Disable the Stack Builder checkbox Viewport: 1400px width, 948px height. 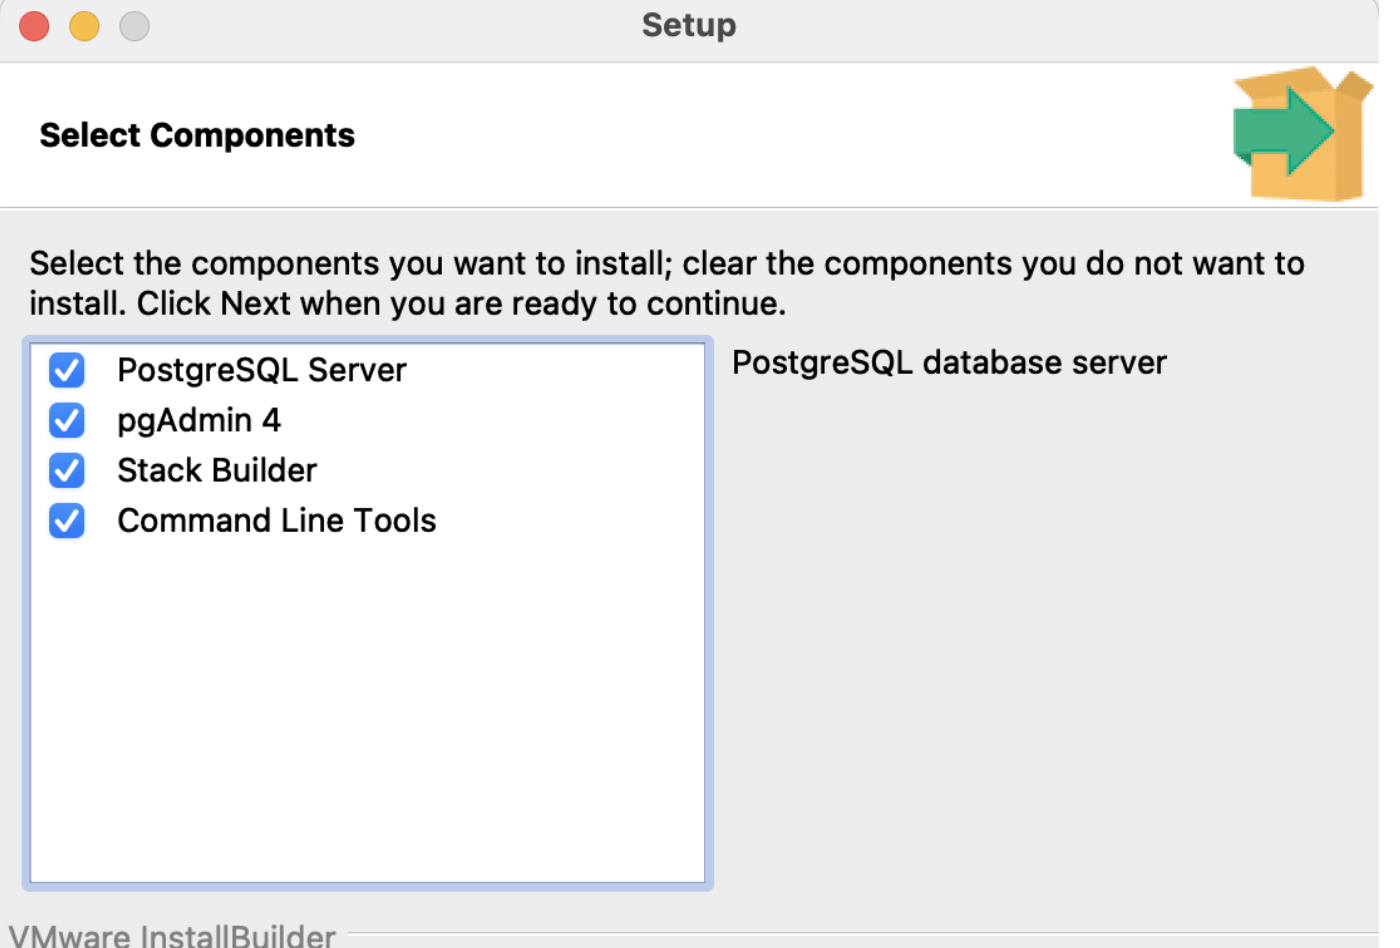pyautogui.click(x=67, y=470)
